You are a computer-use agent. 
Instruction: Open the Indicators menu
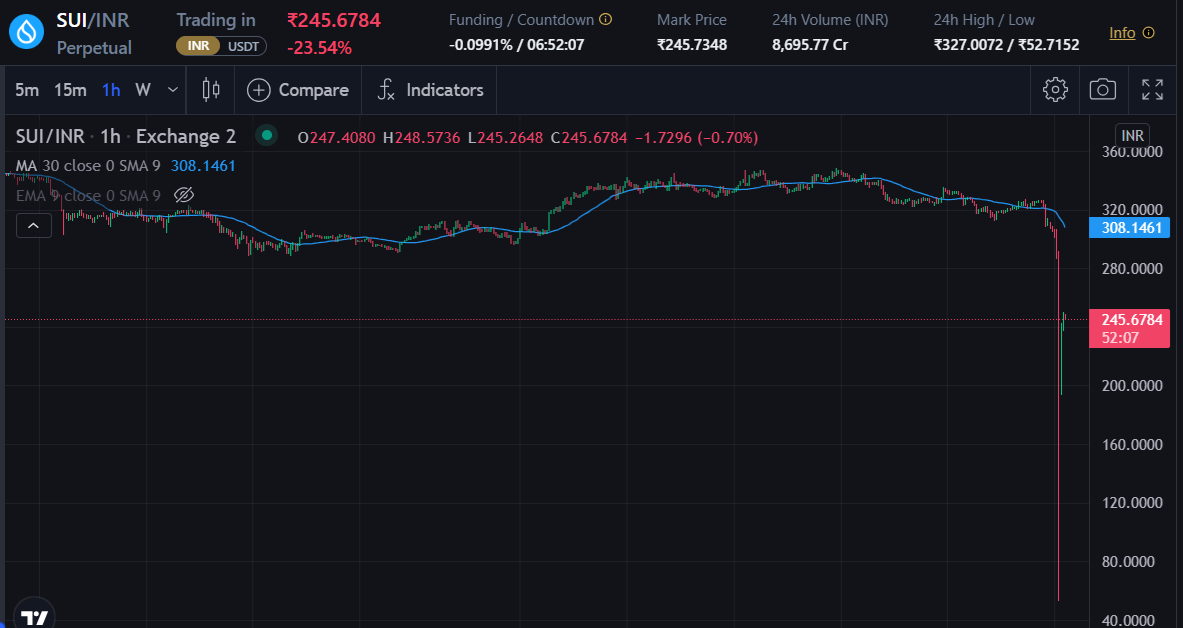(430, 90)
